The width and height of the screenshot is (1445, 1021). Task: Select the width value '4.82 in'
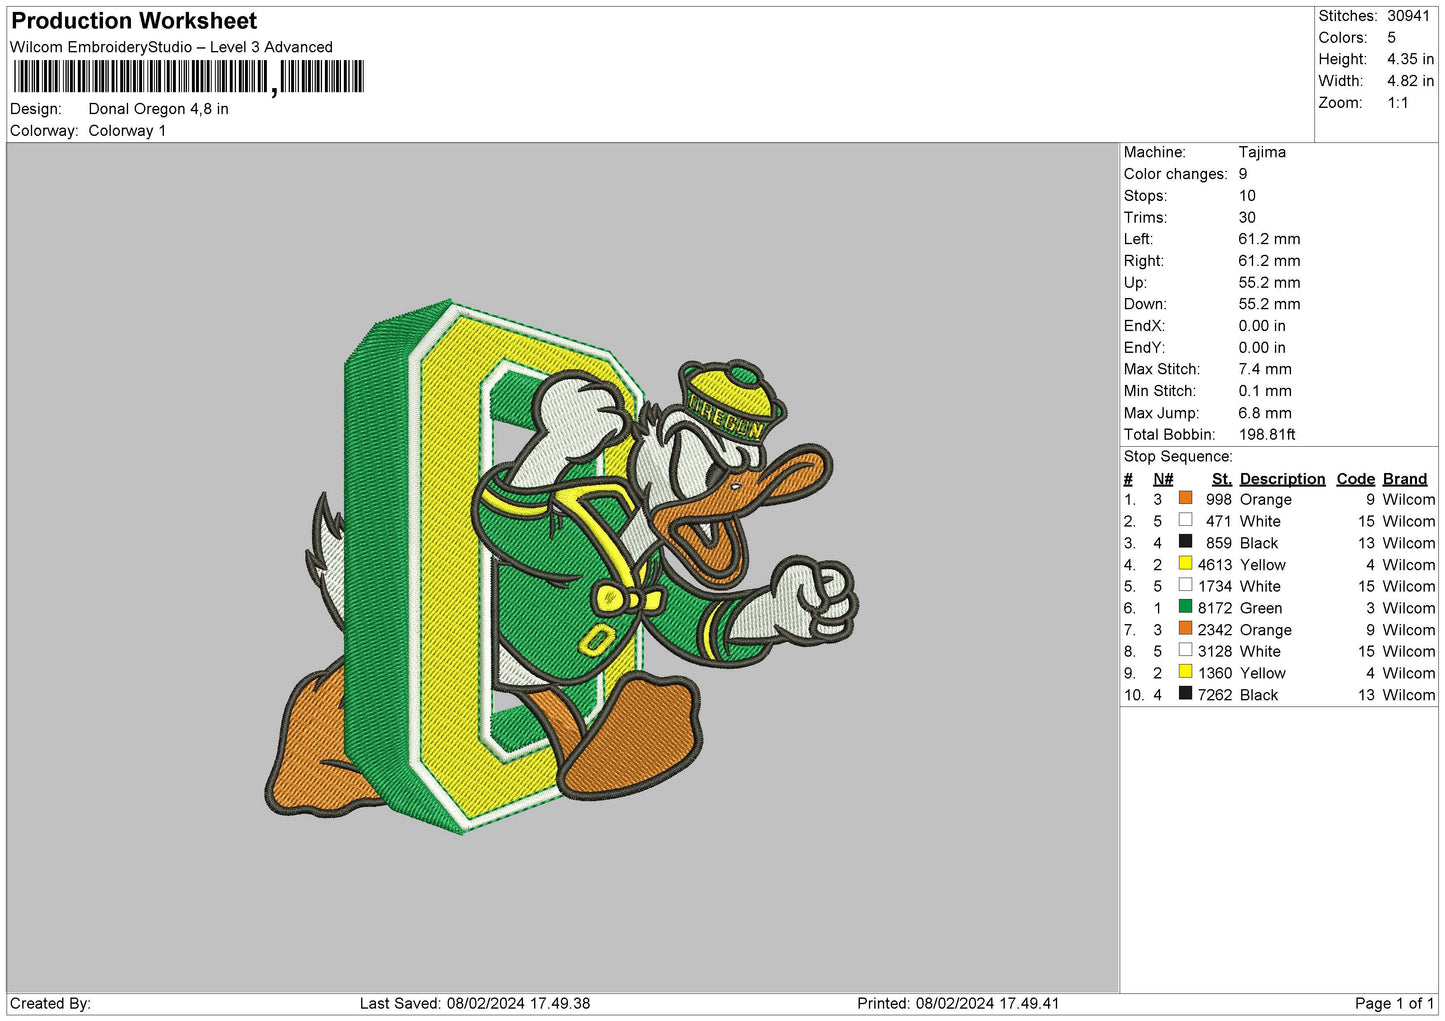[x=1410, y=81]
